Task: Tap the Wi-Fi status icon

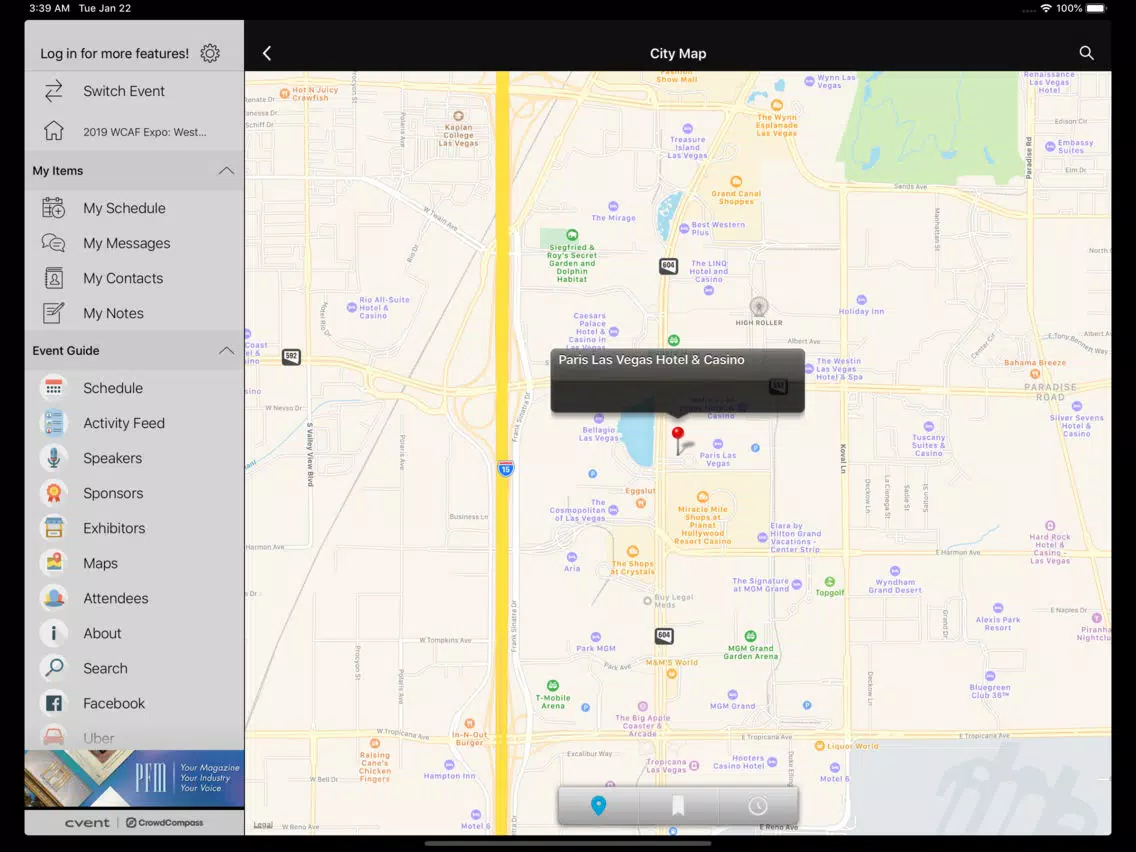Action: 1045,8
